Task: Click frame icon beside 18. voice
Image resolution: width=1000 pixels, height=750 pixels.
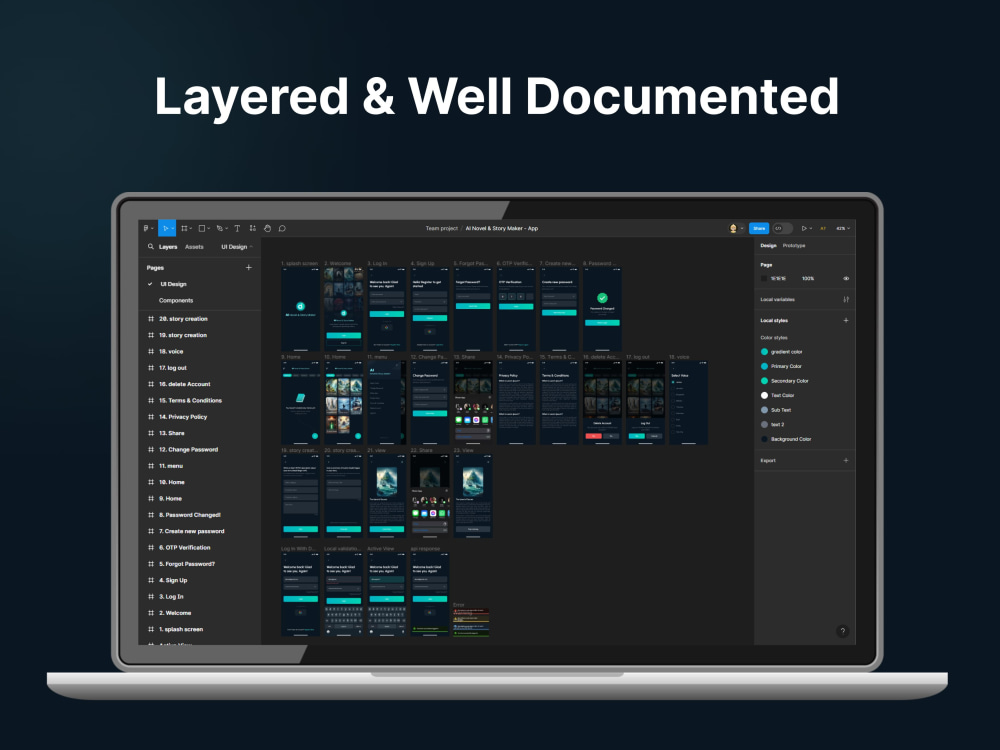Action: (x=151, y=351)
